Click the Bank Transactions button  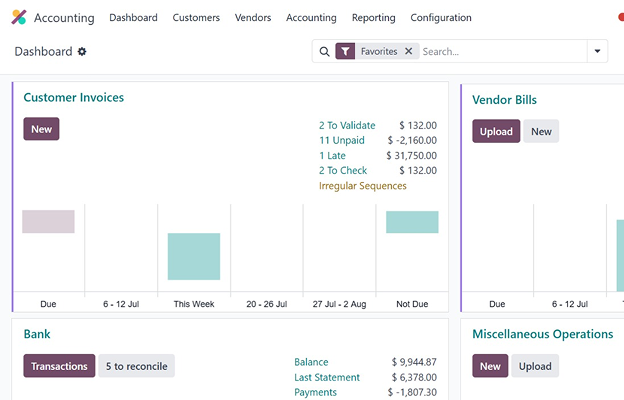pyautogui.click(x=59, y=366)
